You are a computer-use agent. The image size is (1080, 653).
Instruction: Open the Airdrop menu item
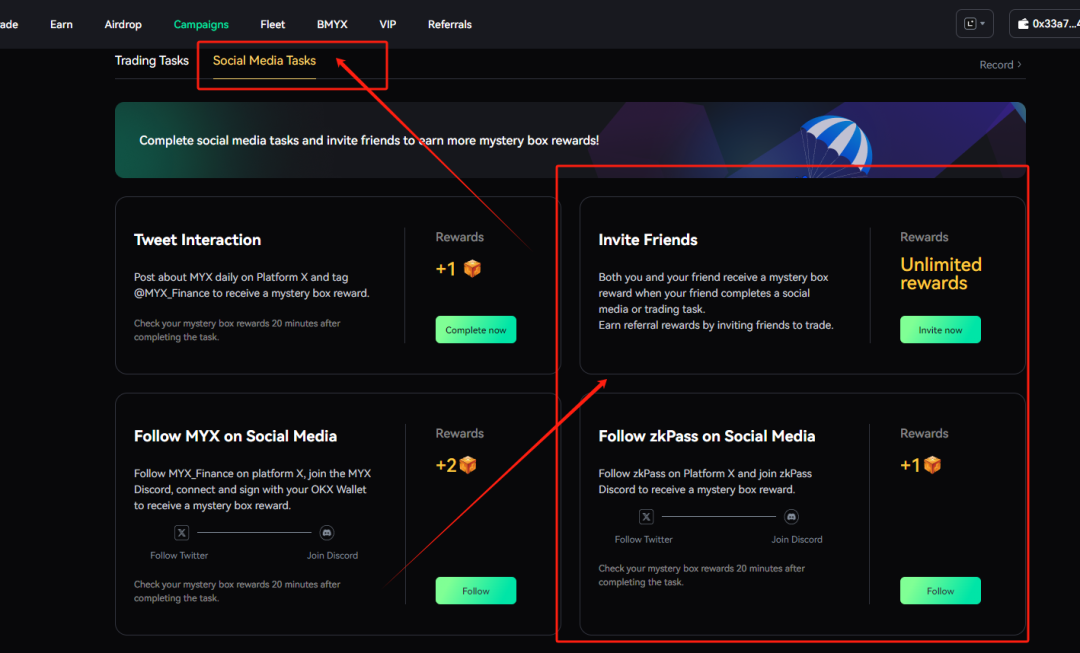click(x=123, y=24)
